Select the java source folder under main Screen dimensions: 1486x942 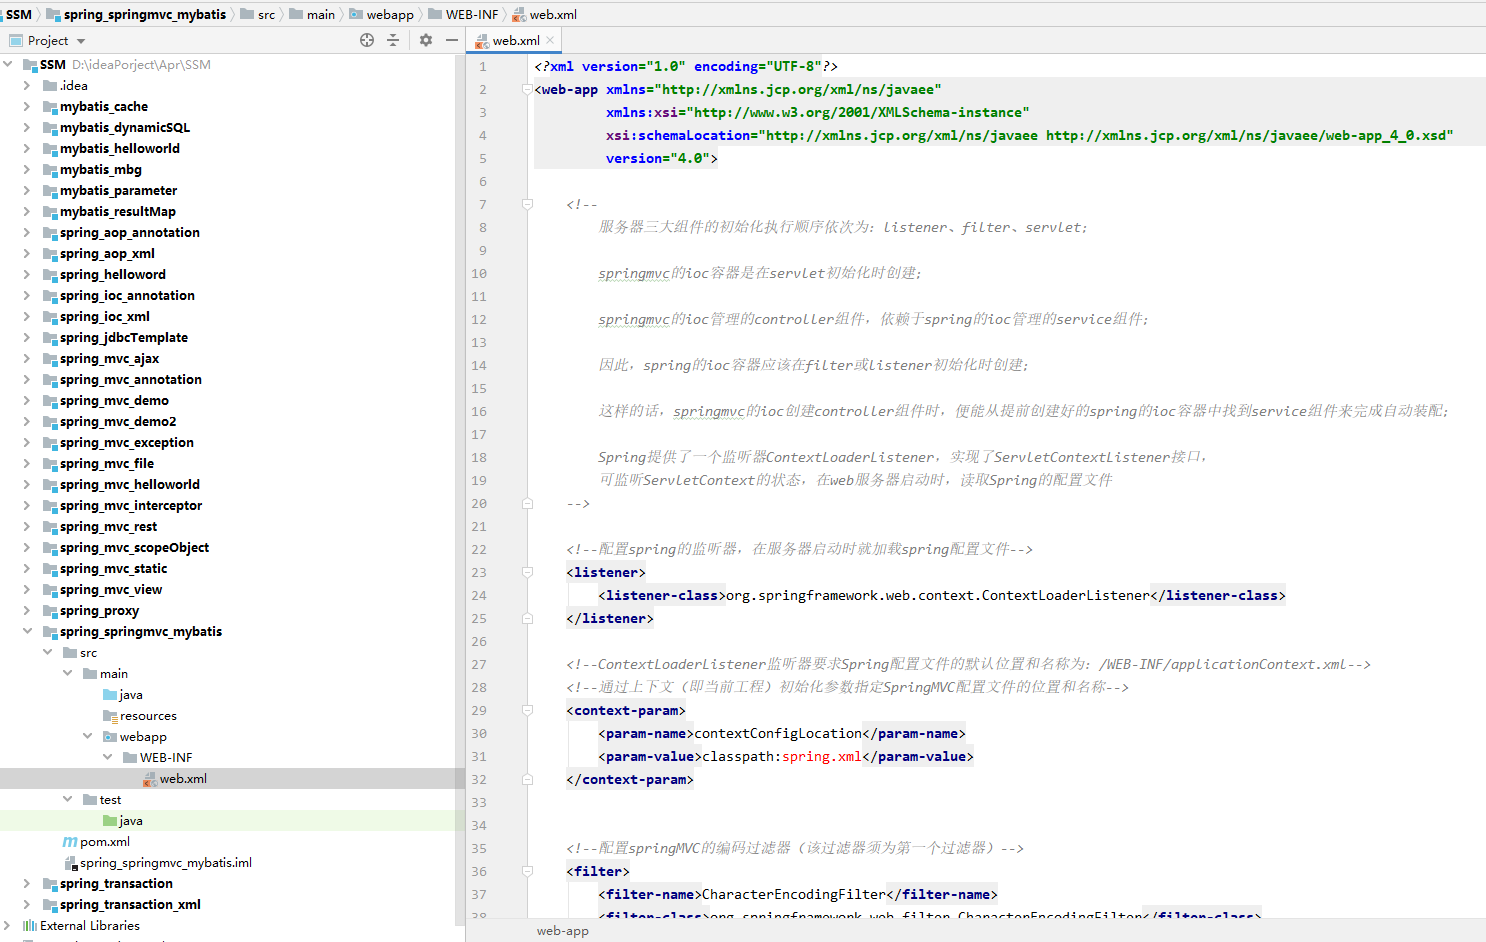pos(131,694)
